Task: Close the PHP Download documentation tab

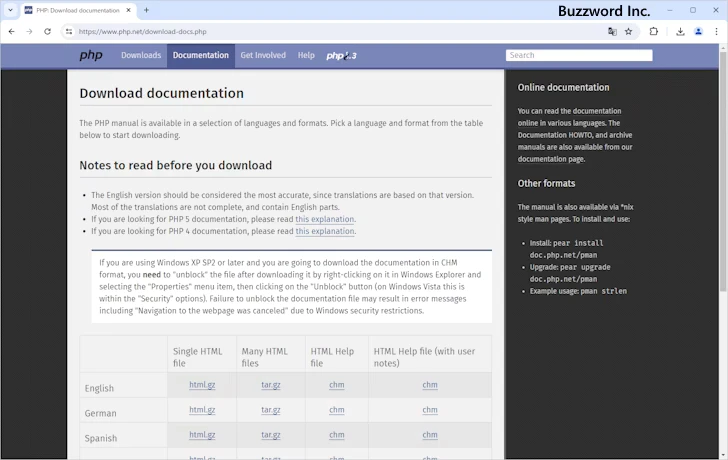Action: pyautogui.click(x=129, y=10)
